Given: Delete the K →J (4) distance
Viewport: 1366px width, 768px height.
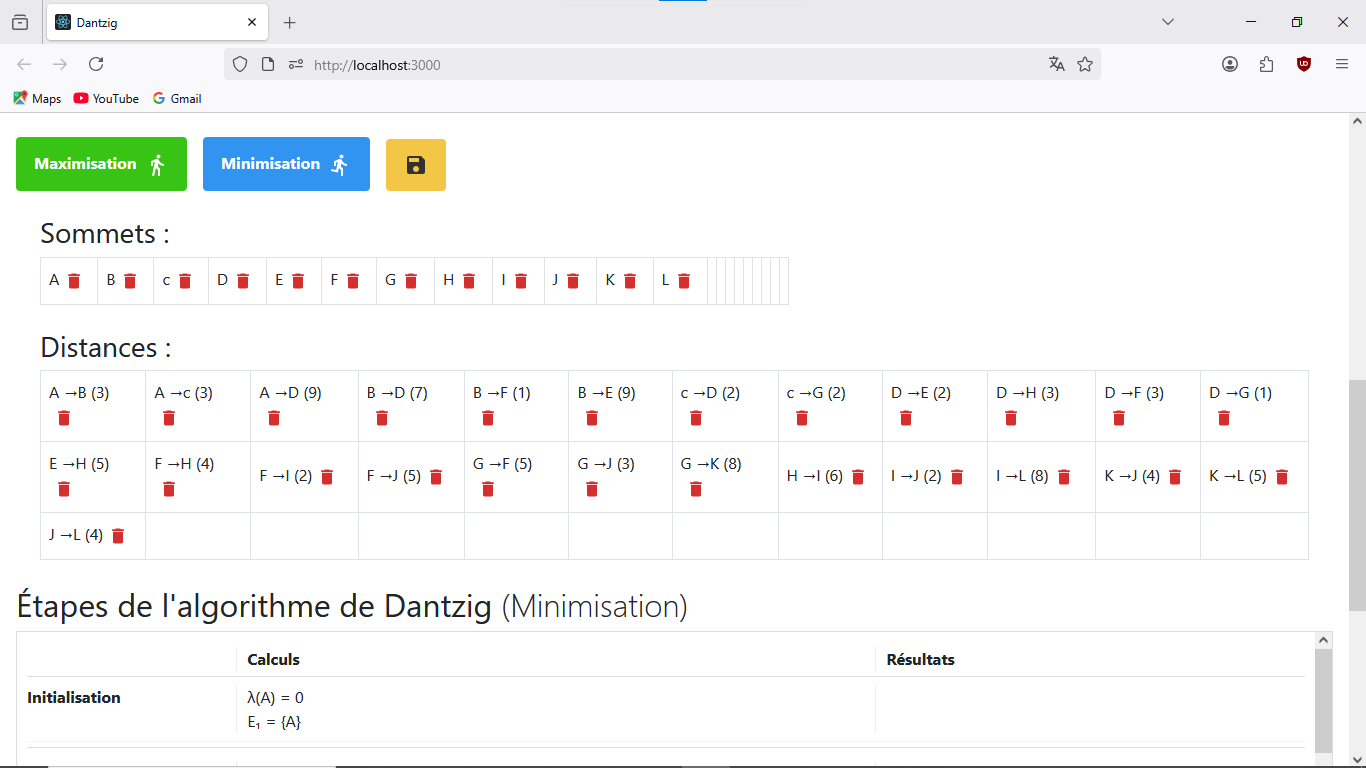Looking at the screenshot, I should click(1175, 477).
